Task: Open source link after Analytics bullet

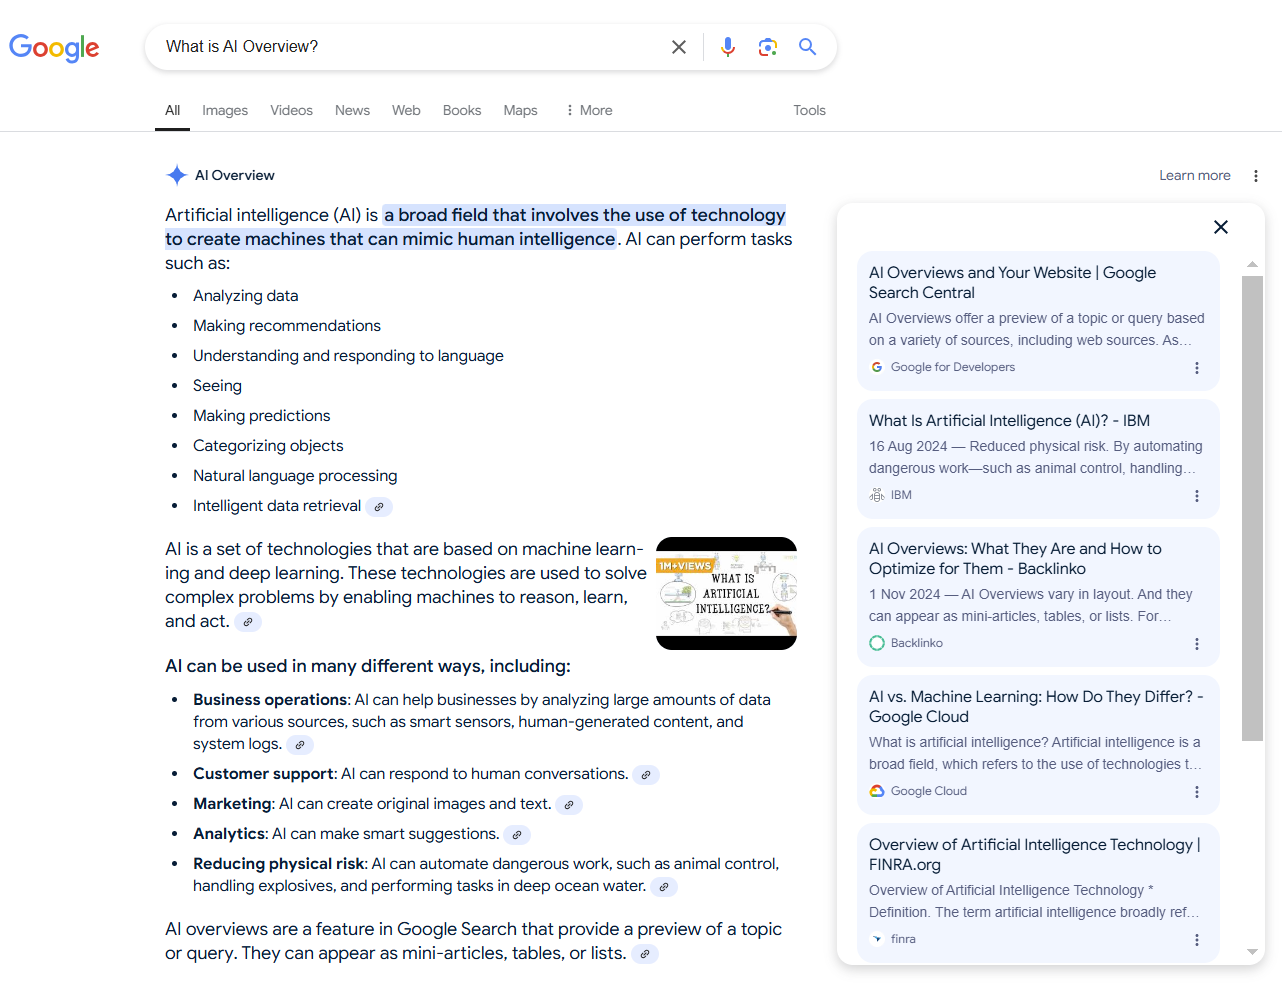Action: pyautogui.click(x=517, y=835)
